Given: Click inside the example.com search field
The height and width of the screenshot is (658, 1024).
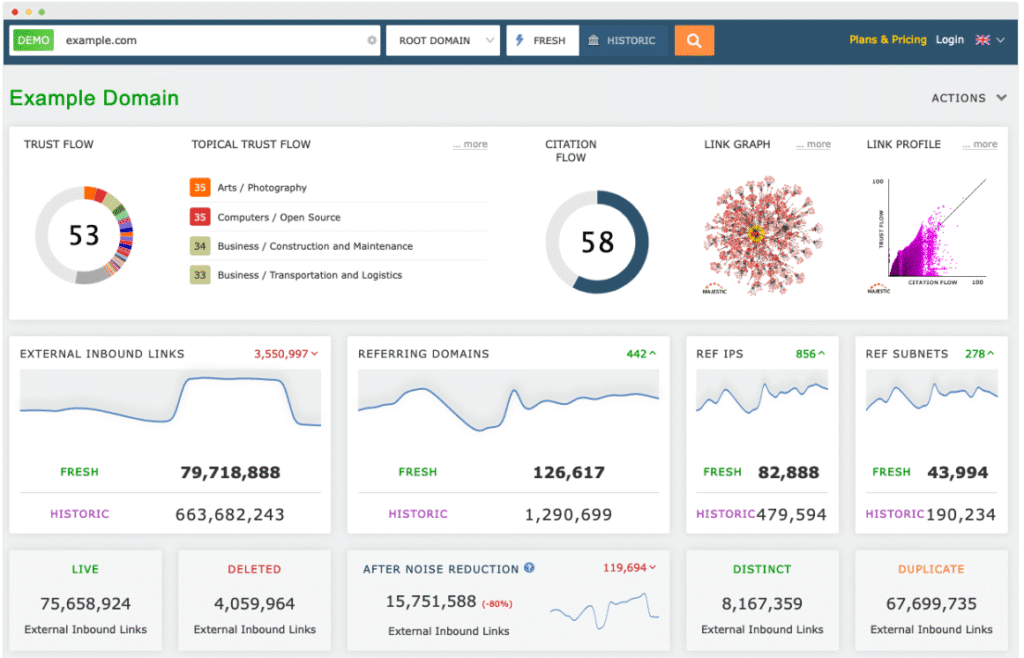Looking at the screenshot, I should click(x=200, y=40).
